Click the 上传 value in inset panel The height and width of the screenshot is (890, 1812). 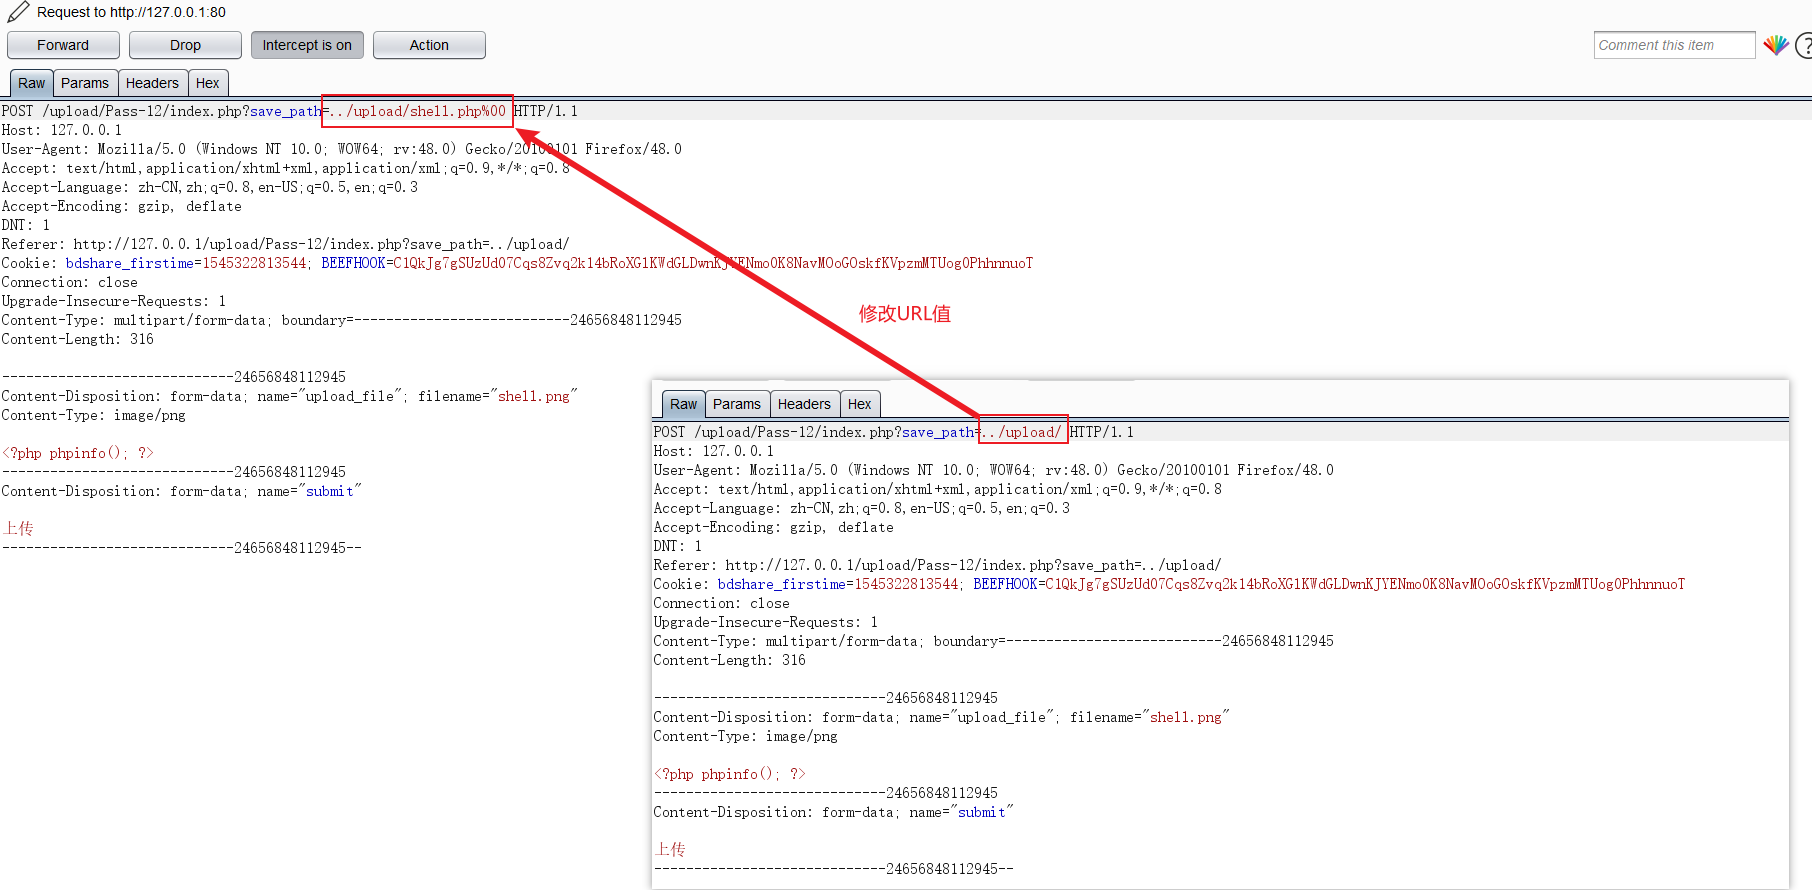[670, 849]
